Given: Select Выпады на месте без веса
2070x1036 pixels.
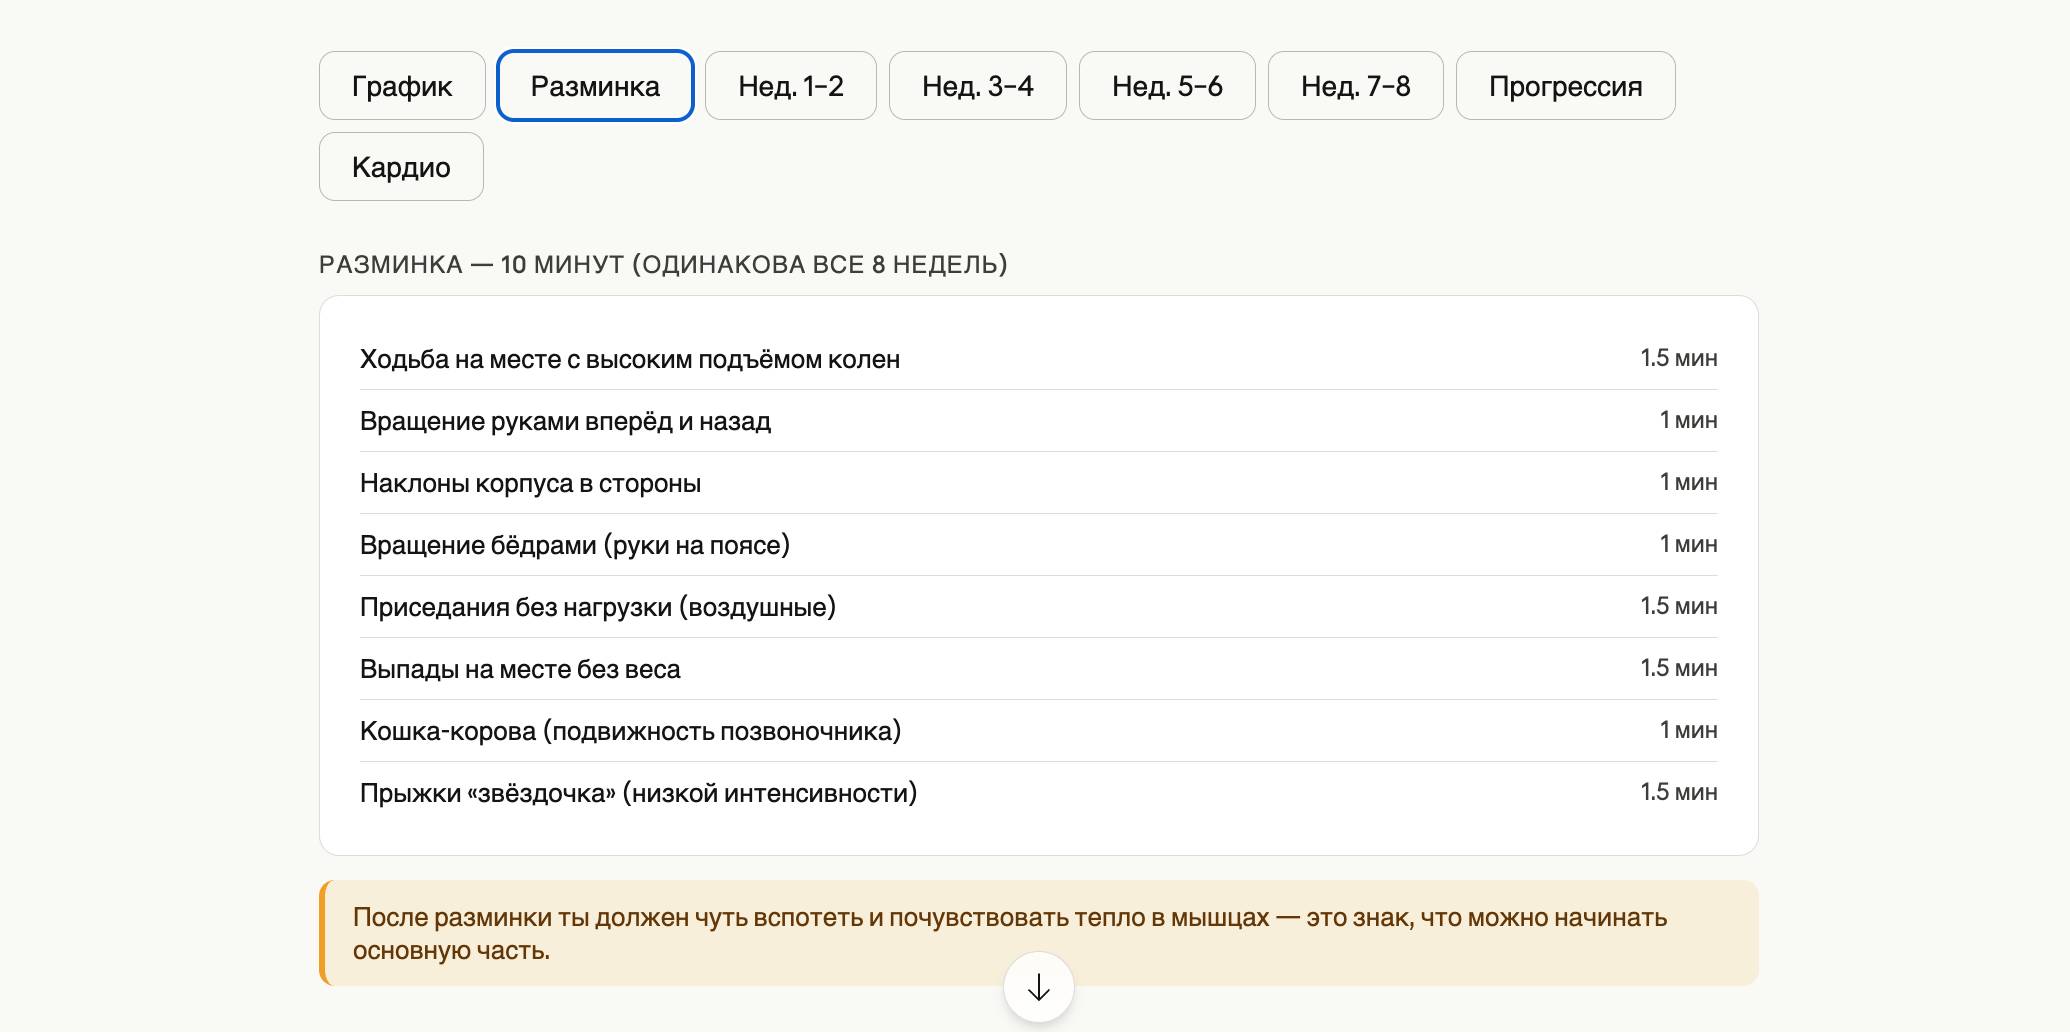Looking at the screenshot, I should coord(520,669).
